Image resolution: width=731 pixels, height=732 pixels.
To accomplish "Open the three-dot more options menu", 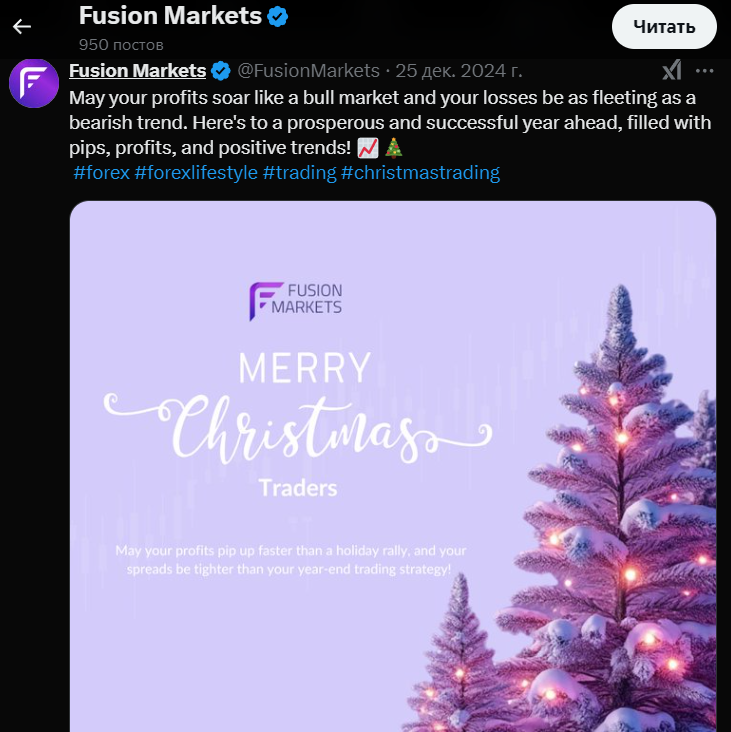I will coord(705,71).
